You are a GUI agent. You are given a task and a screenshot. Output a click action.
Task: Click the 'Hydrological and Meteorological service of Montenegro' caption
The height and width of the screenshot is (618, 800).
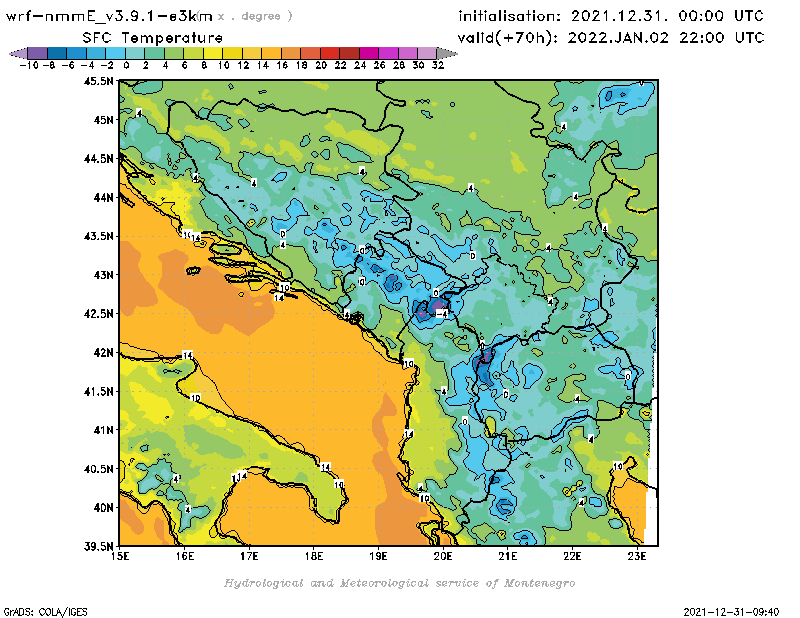coord(399,583)
